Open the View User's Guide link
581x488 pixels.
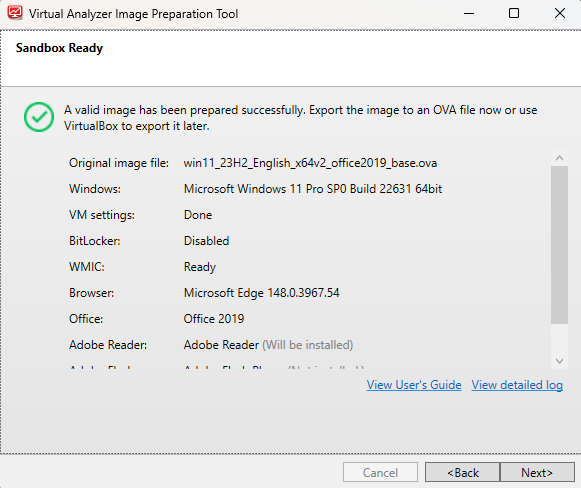tap(414, 385)
